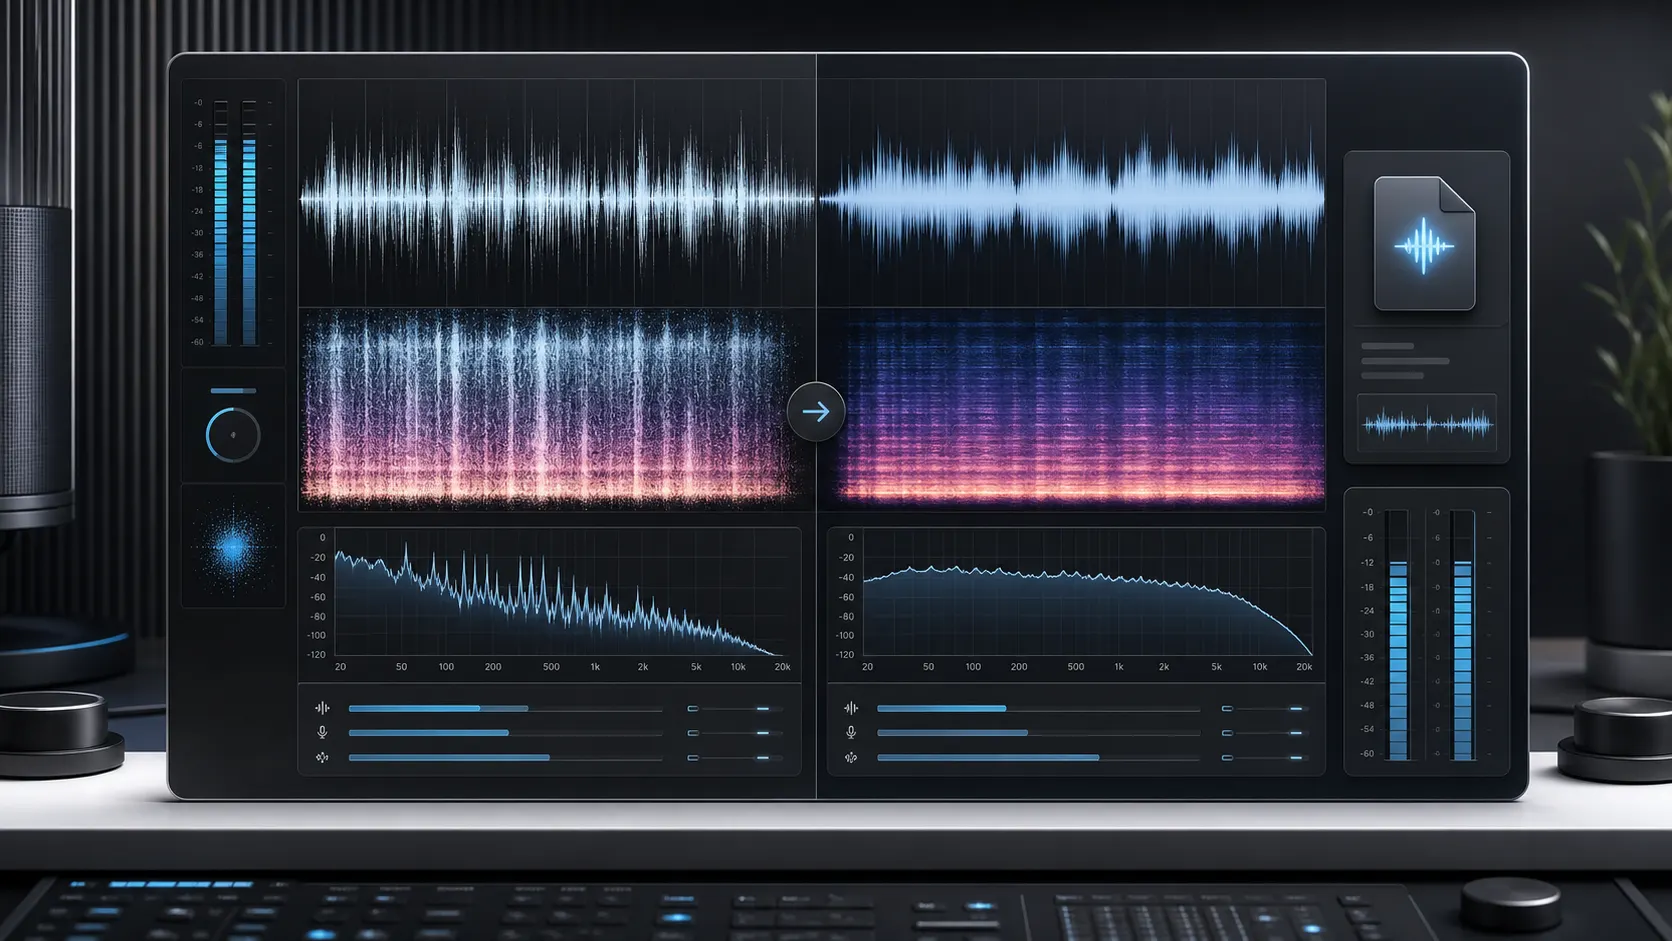The image size is (1672, 941).
Task: Click the bottom-row icon in right control panel
Action: [x=851, y=758]
